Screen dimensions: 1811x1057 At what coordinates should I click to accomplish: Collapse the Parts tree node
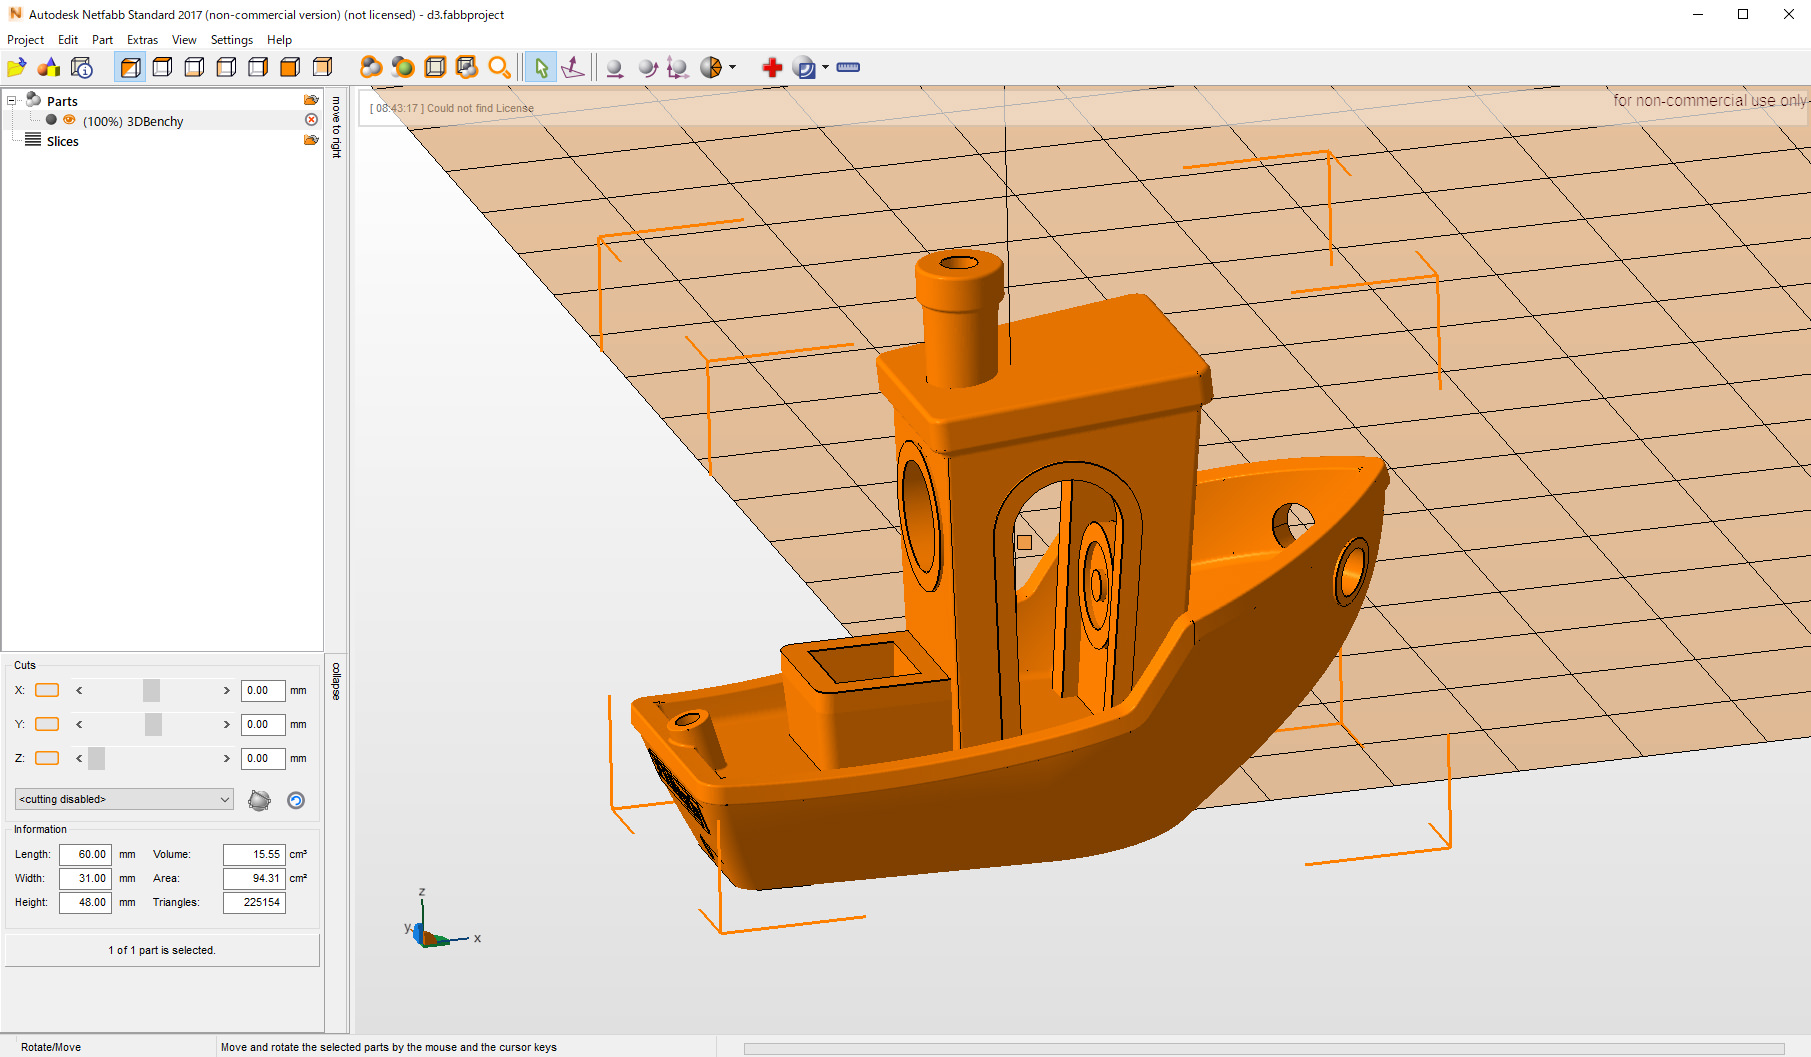coord(12,100)
